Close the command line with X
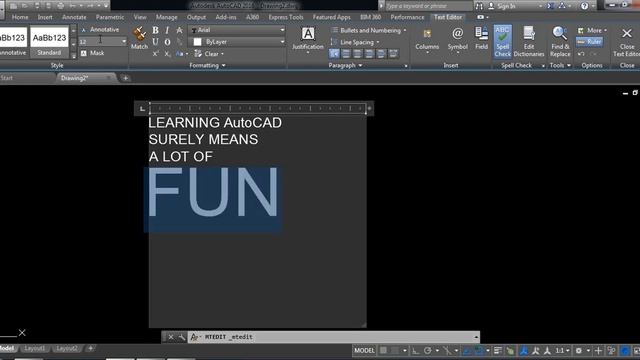 click(x=171, y=337)
